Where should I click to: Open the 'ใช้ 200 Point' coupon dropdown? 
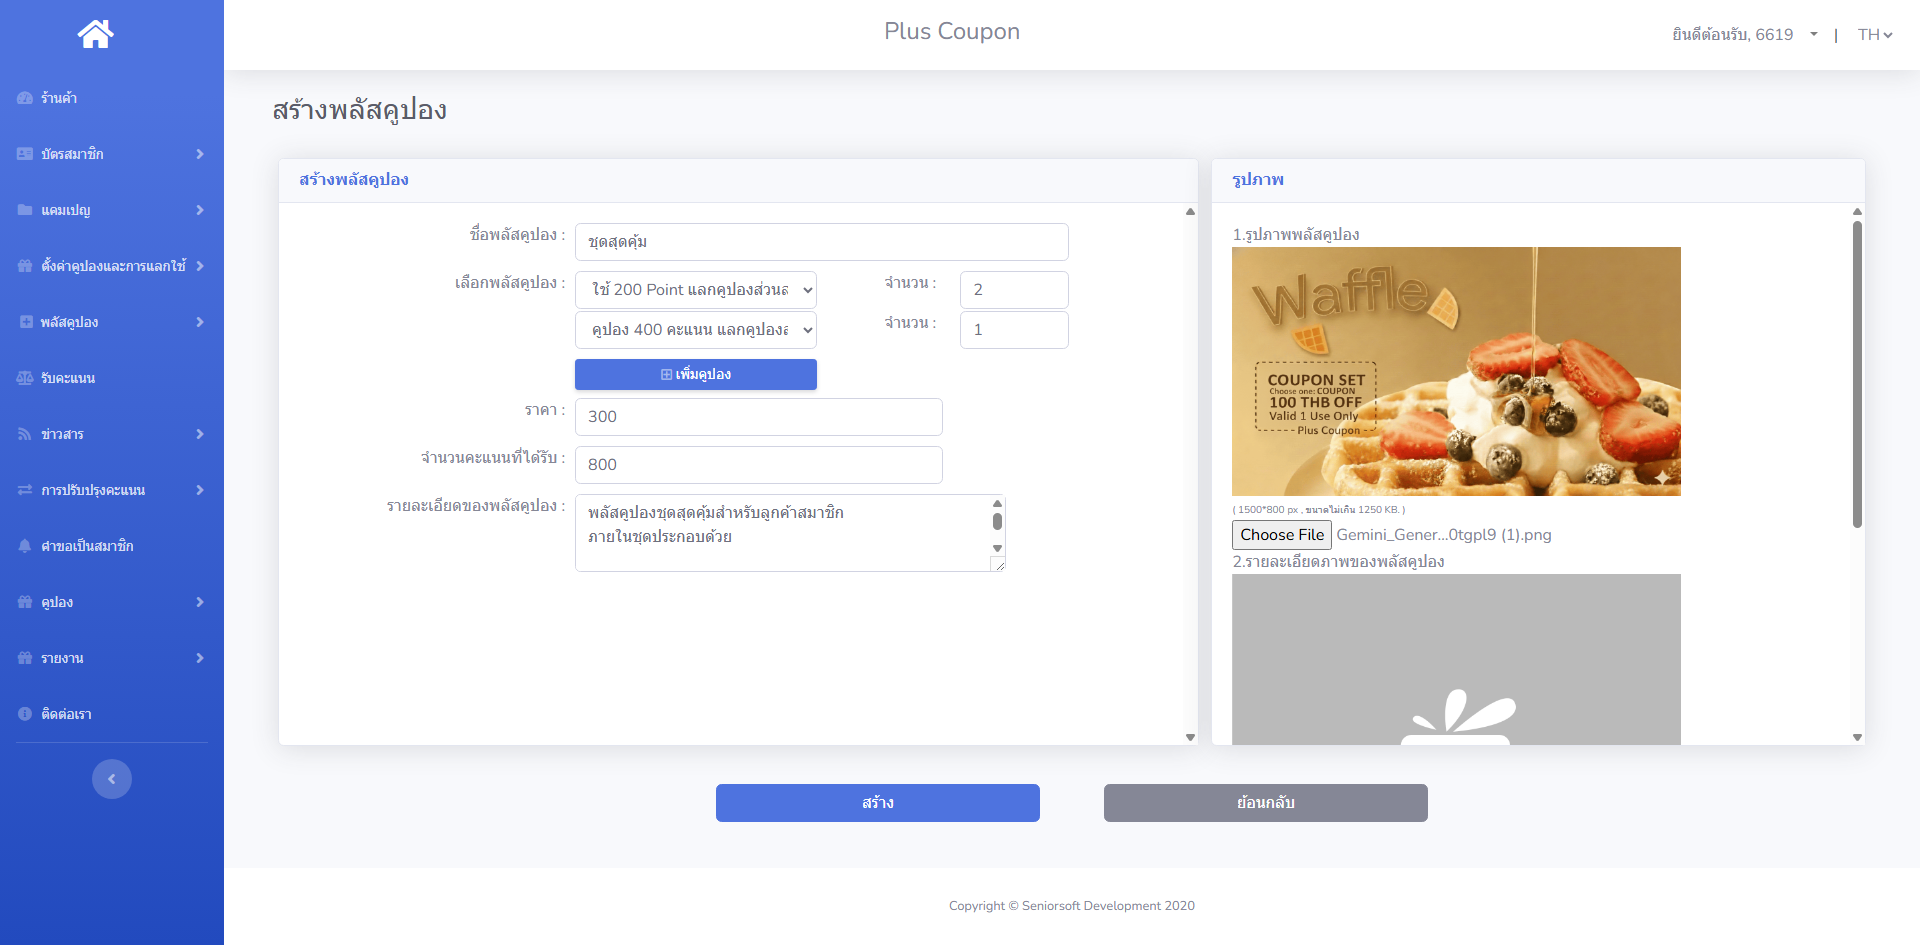[x=696, y=290]
